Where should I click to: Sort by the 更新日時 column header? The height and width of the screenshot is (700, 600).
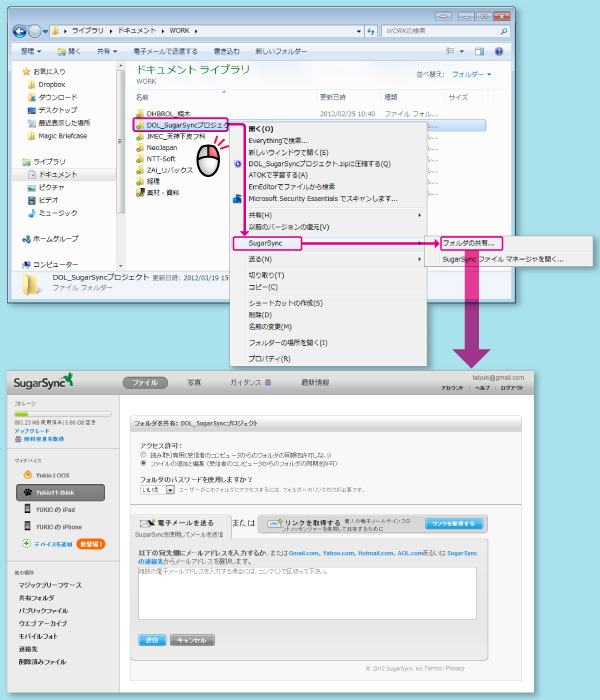pos(333,97)
